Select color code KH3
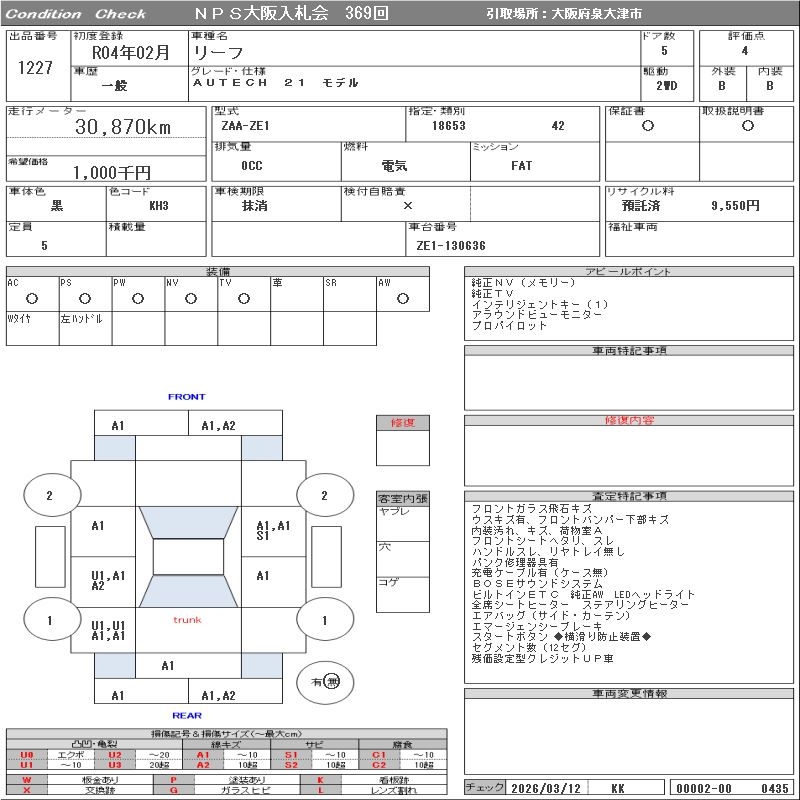This screenshot has width=800, height=800. [159, 206]
